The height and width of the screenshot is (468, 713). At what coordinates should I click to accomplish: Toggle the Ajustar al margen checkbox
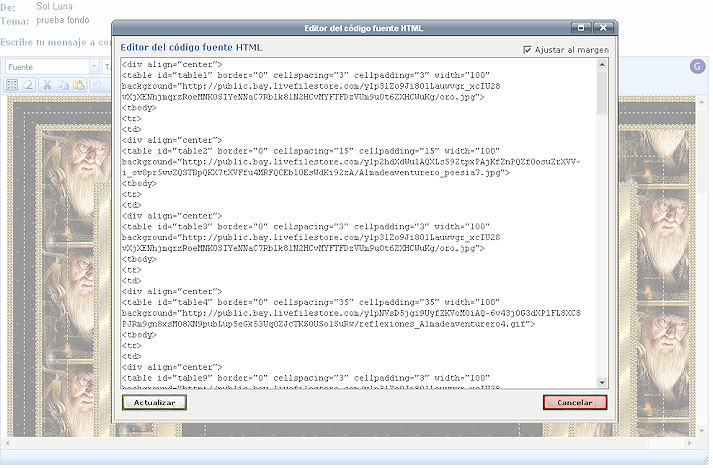click(527, 50)
